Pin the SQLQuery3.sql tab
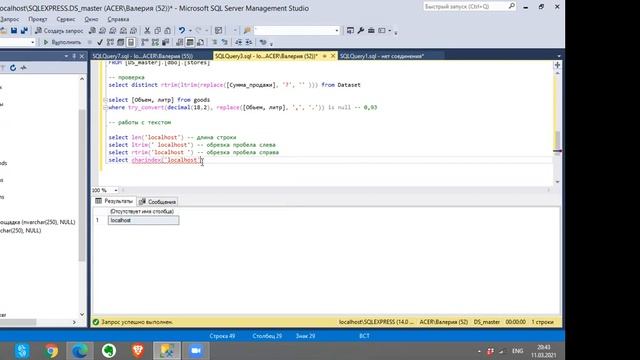The height and width of the screenshot is (360, 640). coord(324,56)
